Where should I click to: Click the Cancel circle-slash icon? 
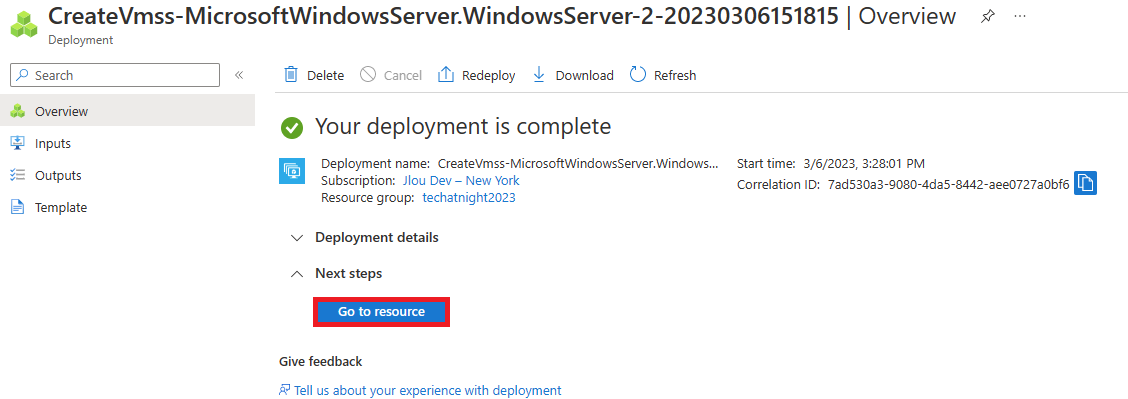(x=368, y=75)
